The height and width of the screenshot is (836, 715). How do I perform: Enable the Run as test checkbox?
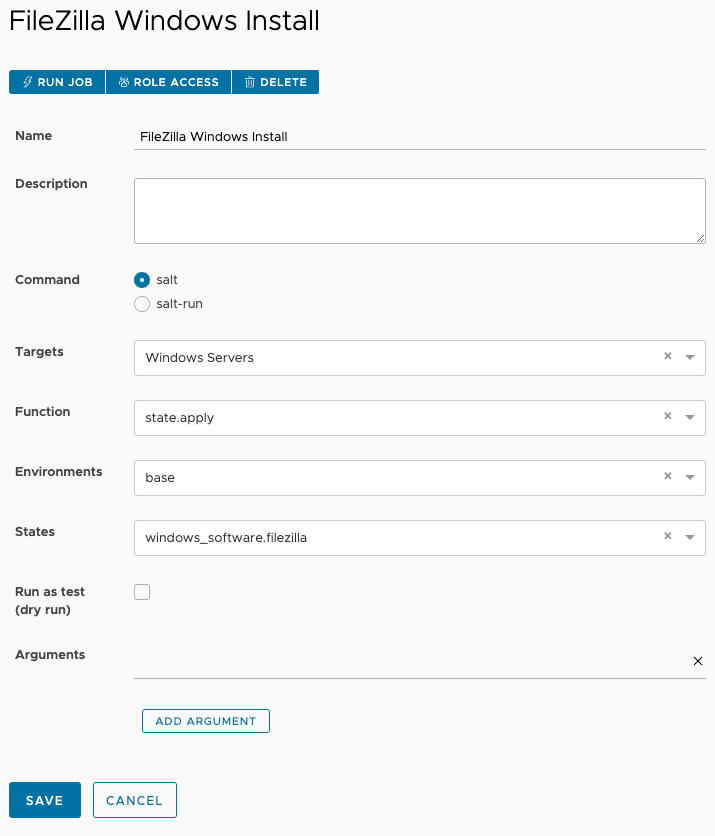coord(142,592)
